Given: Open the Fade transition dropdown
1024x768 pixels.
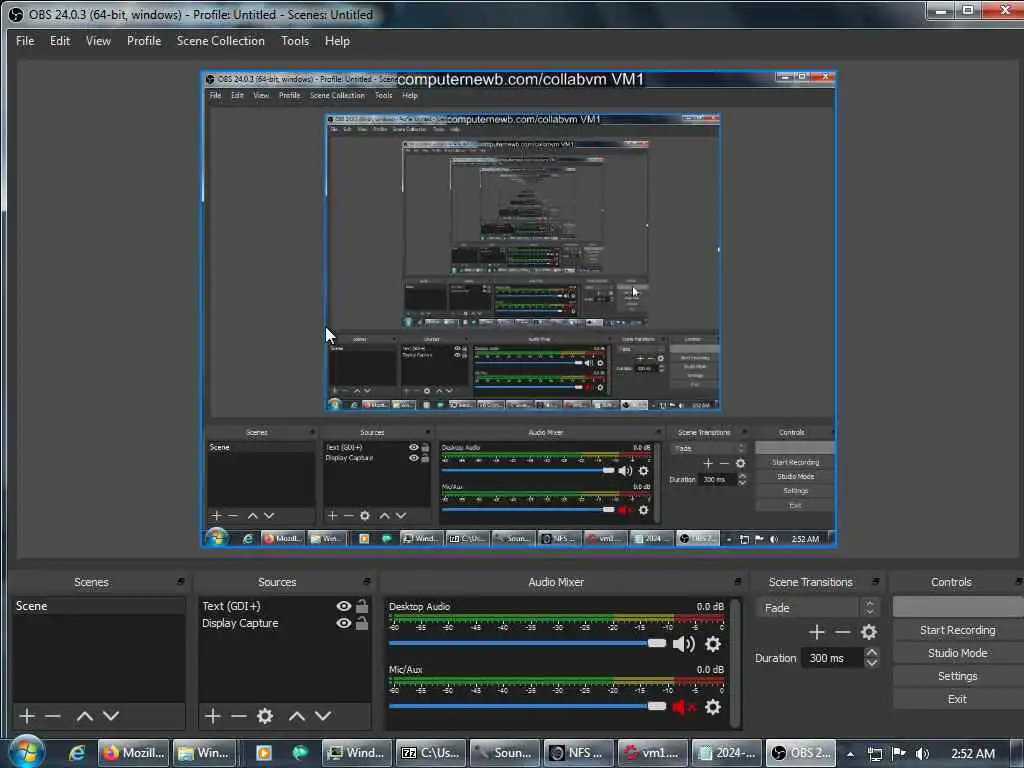Looking at the screenshot, I should (x=817, y=607).
